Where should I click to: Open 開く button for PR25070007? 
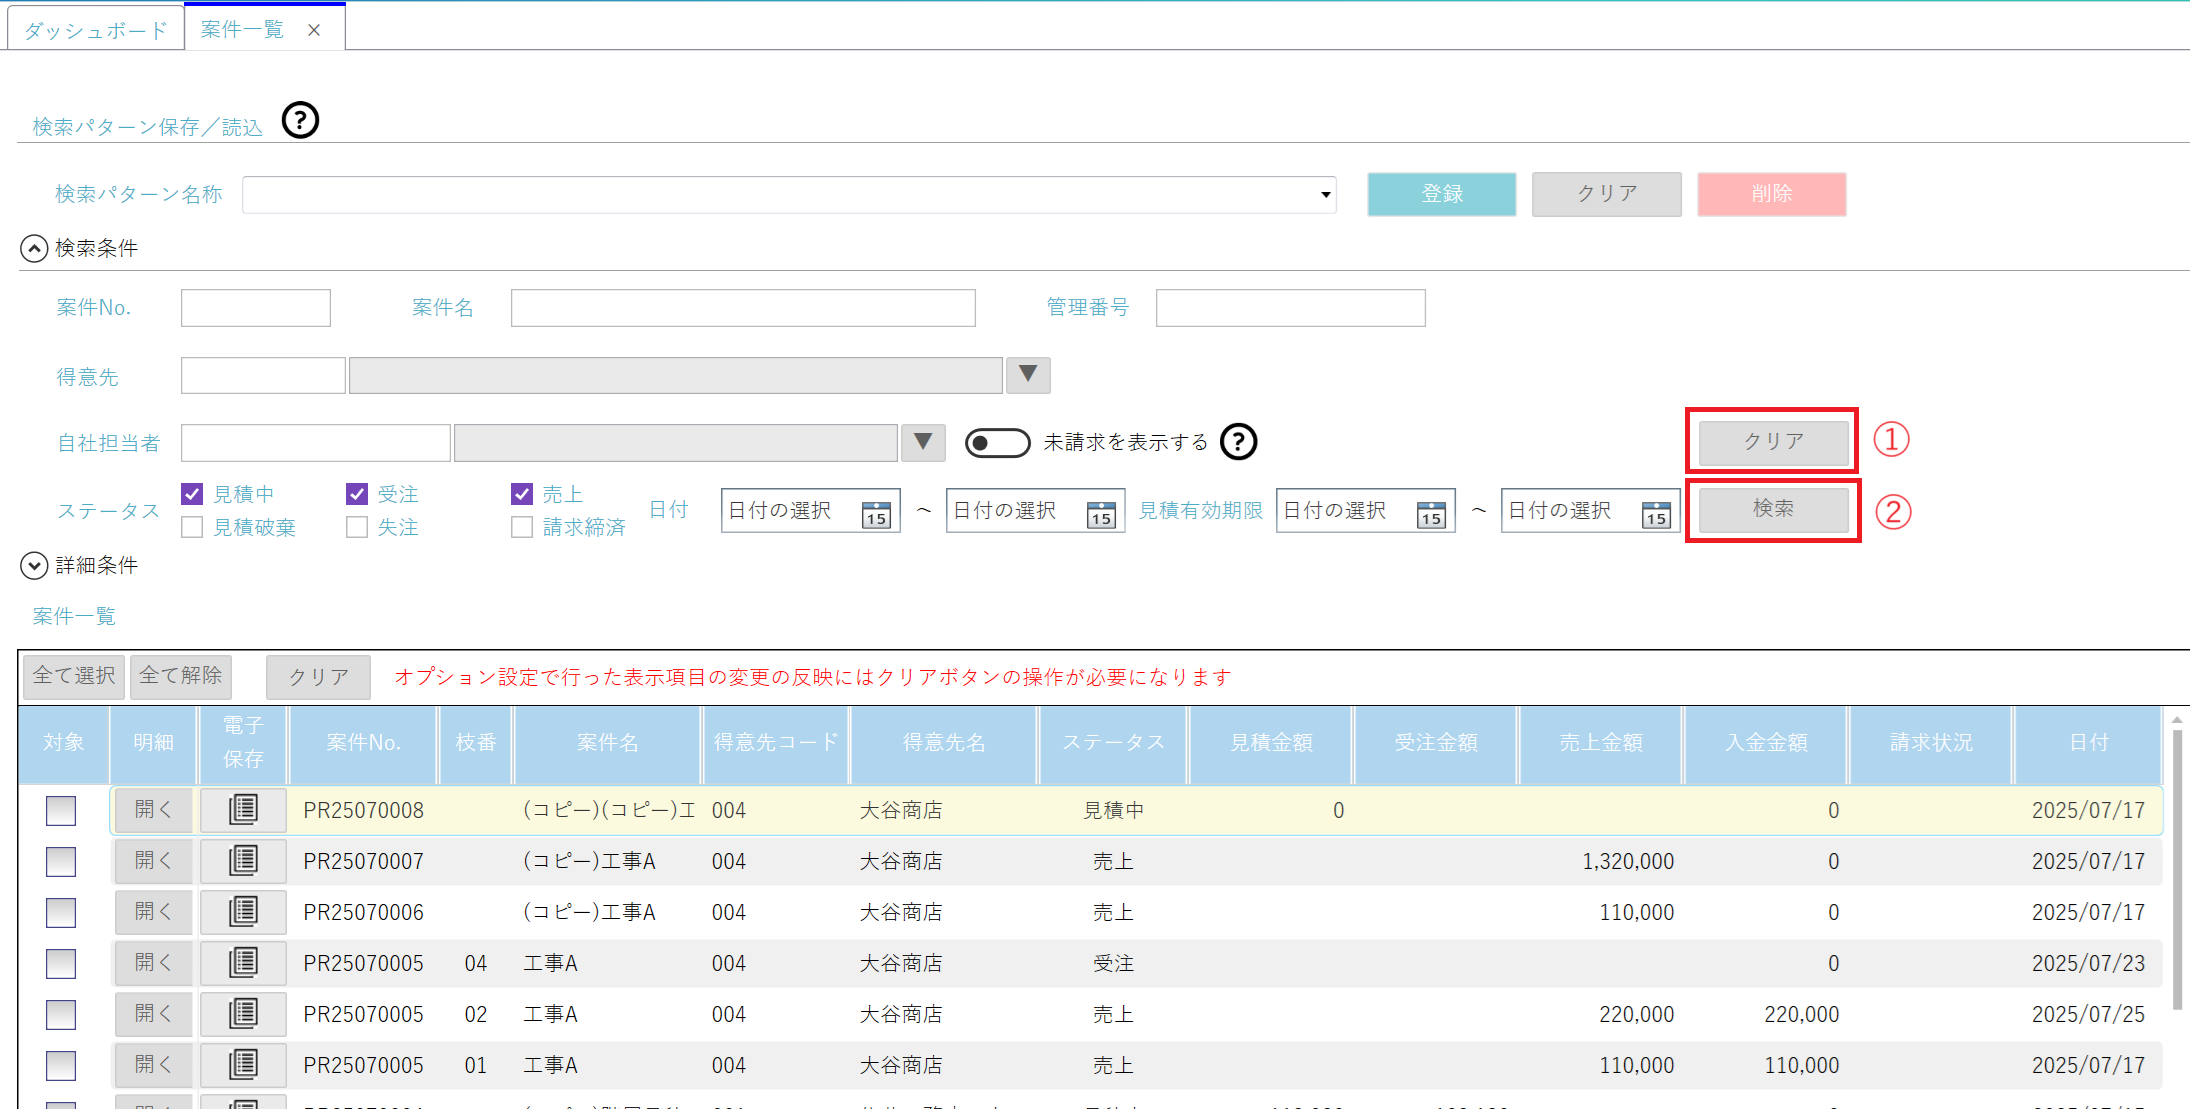pos(153,860)
